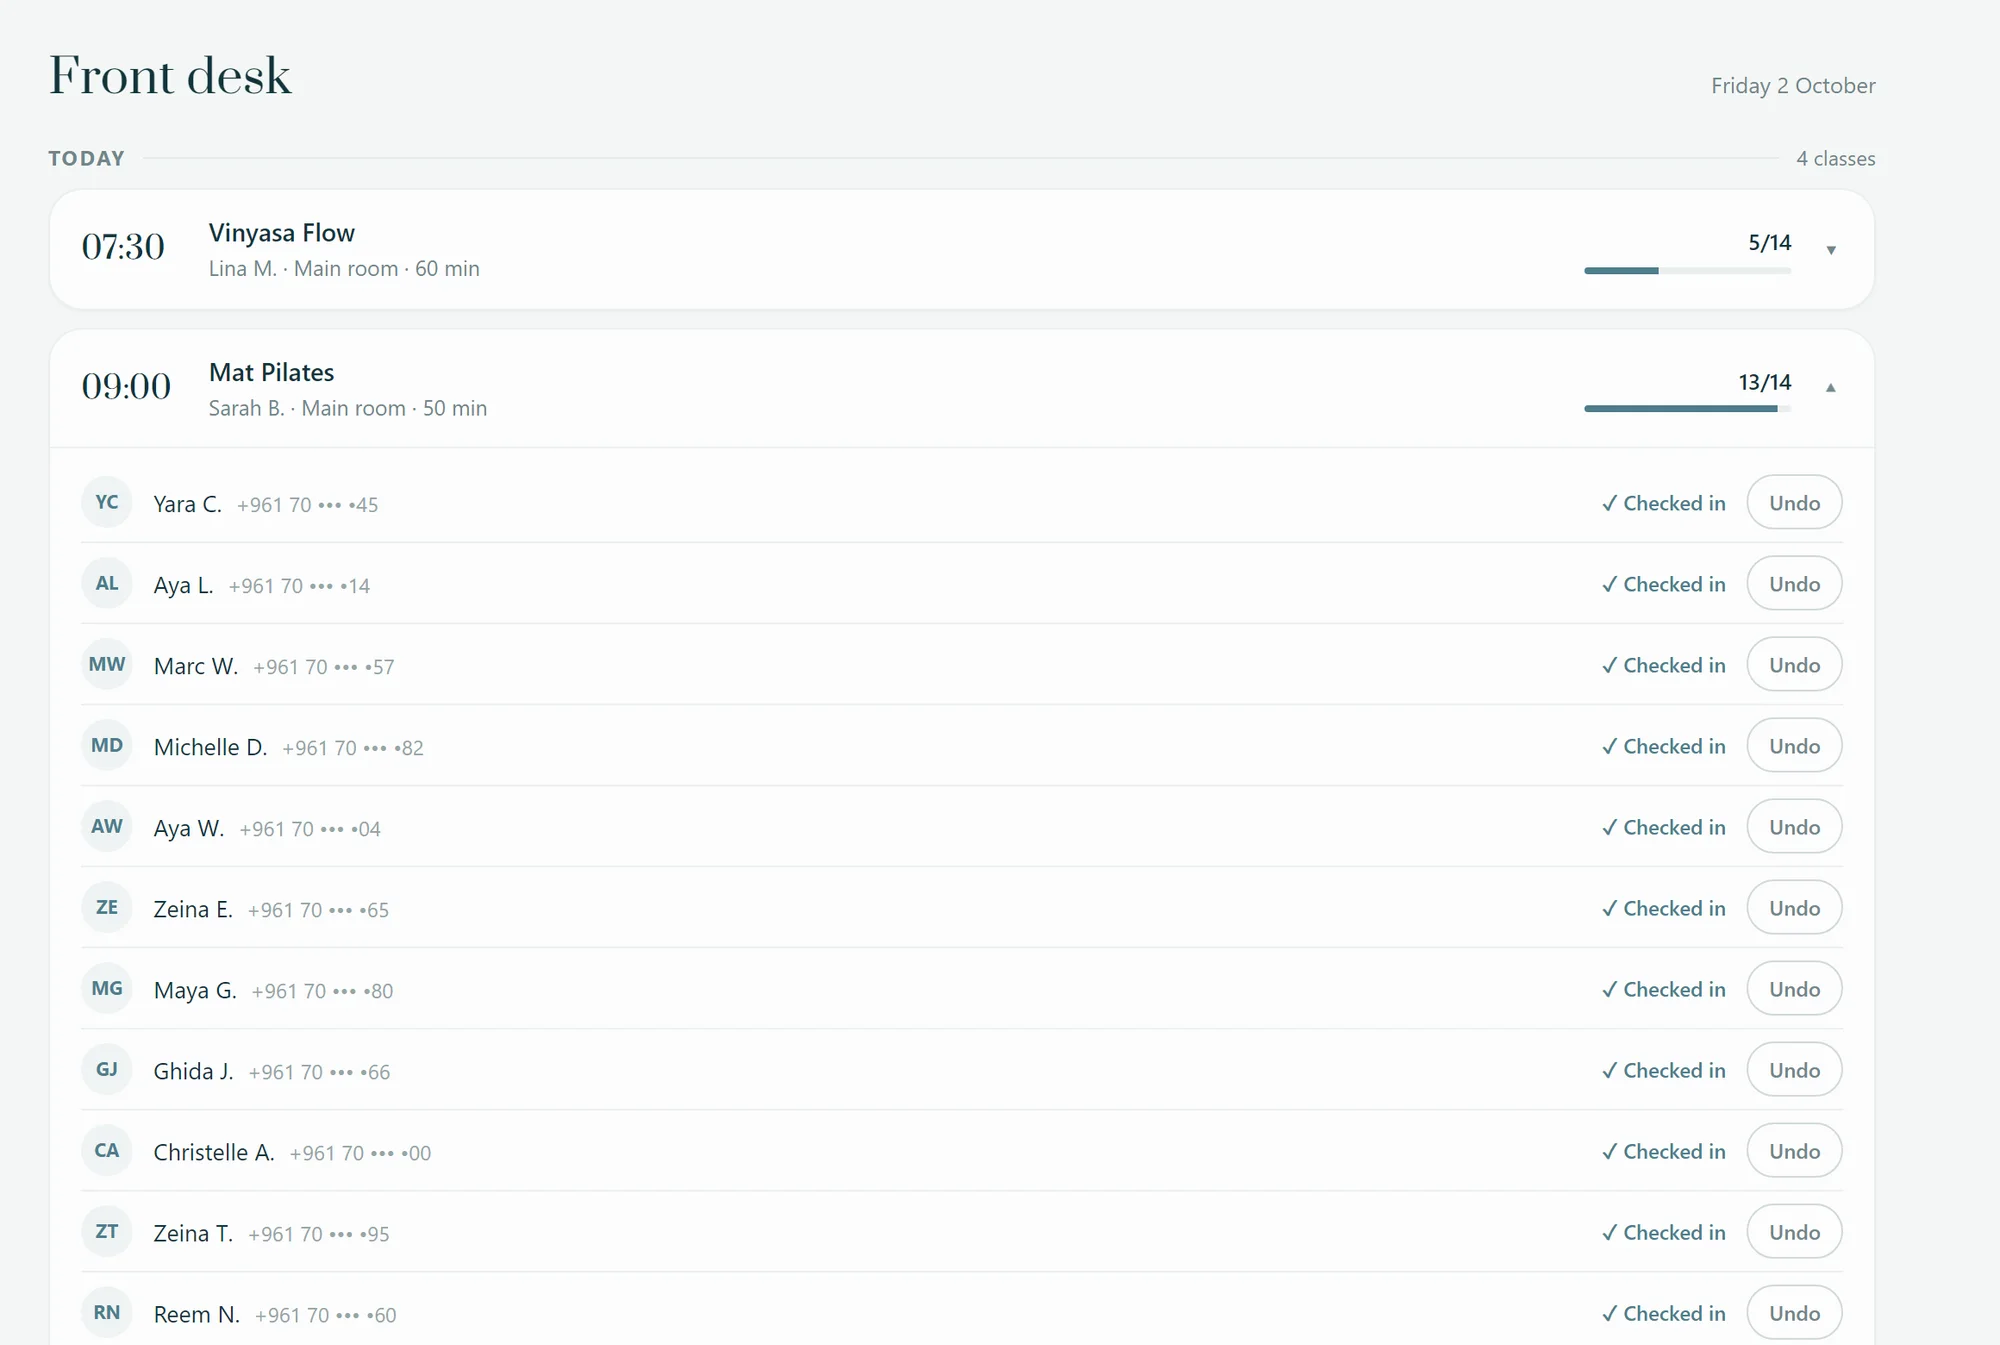Click the name Maya G.
2000x1345 pixels.
pos(195,990)
